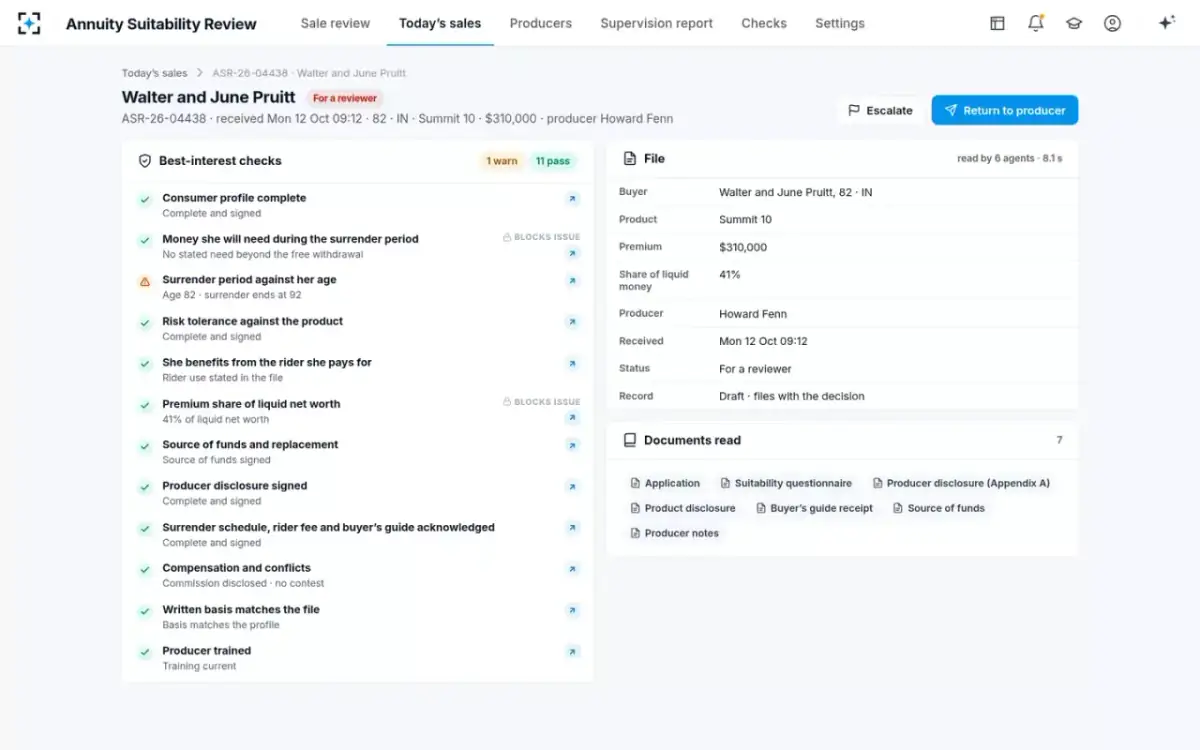Image resolution: width=1200 pixels, height=750 pixels.
Task: Click the Howard Fenn producer value
Action: point(753,314)
